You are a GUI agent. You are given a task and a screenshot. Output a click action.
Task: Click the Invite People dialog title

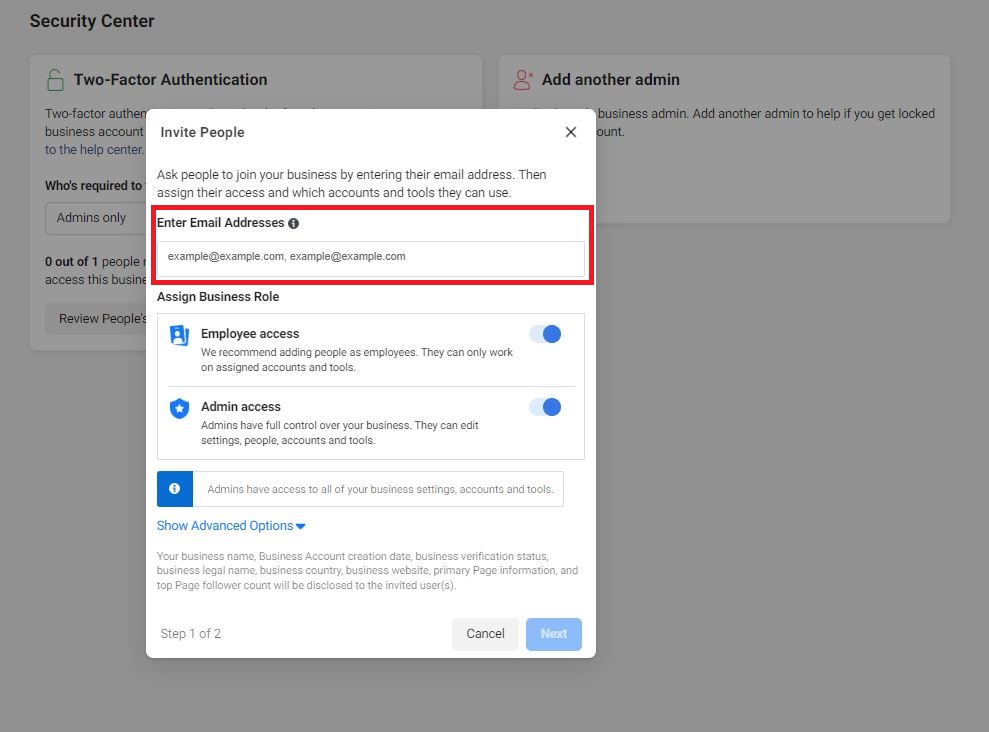coord(202,132)
